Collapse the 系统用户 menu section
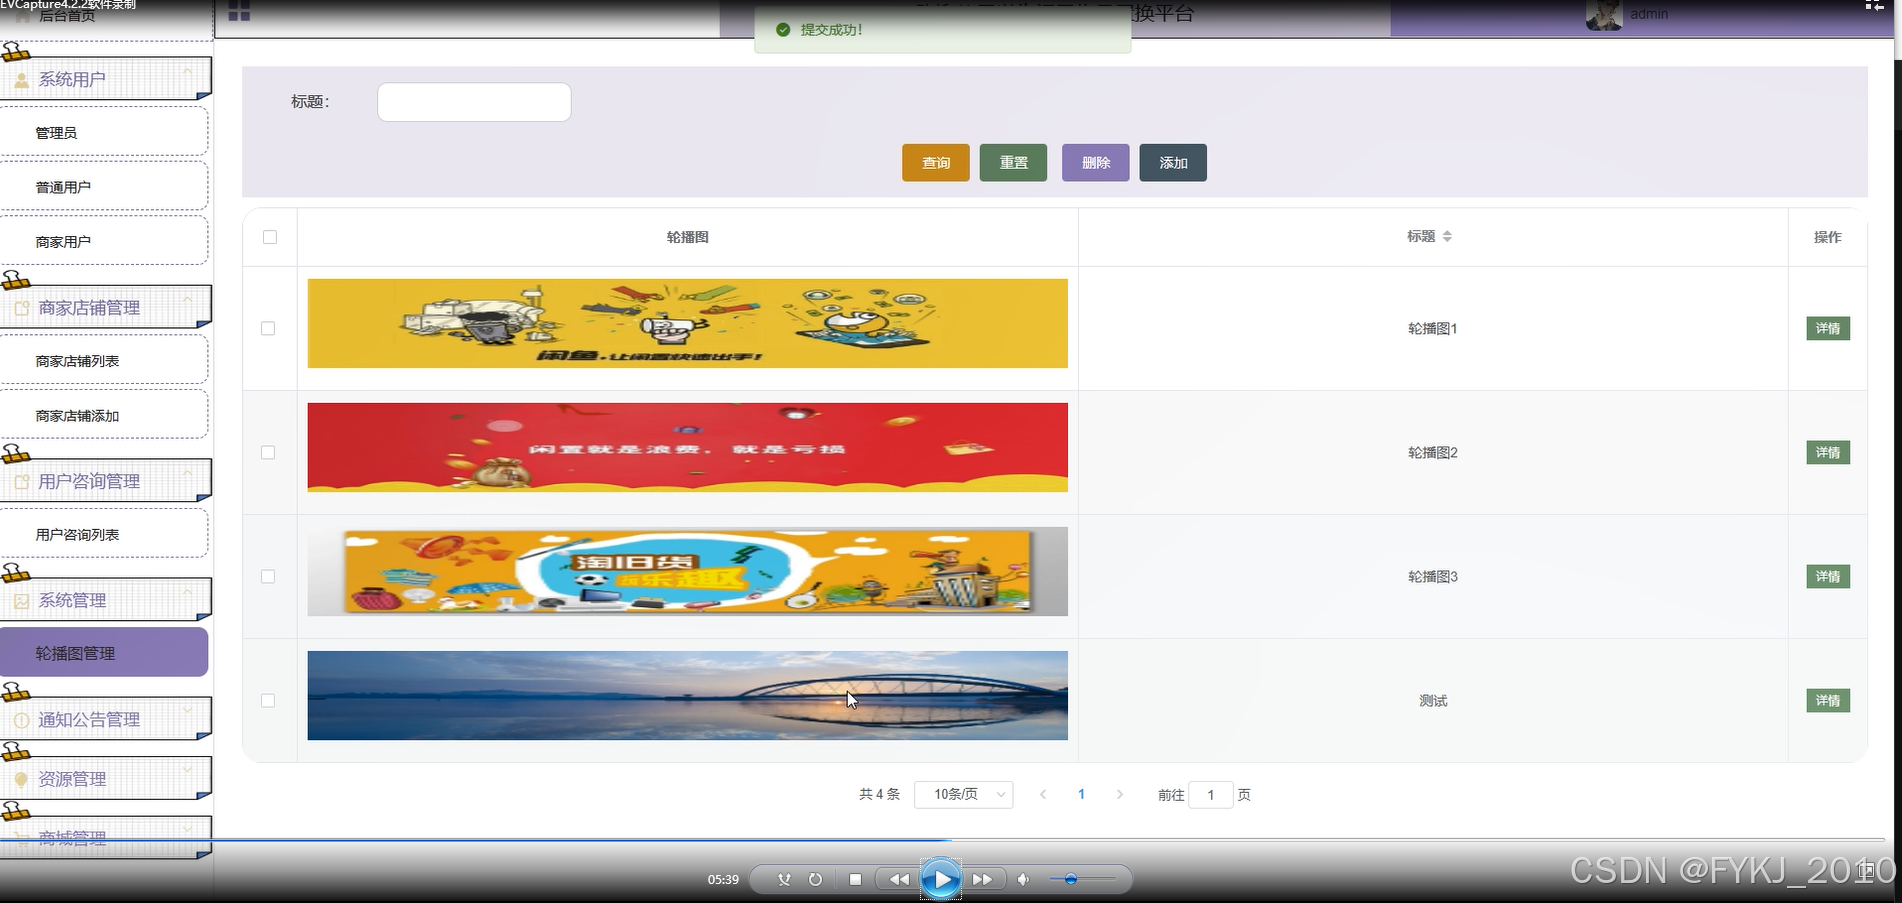Screen dimensions: 1902x903 [x=187, y=72]
